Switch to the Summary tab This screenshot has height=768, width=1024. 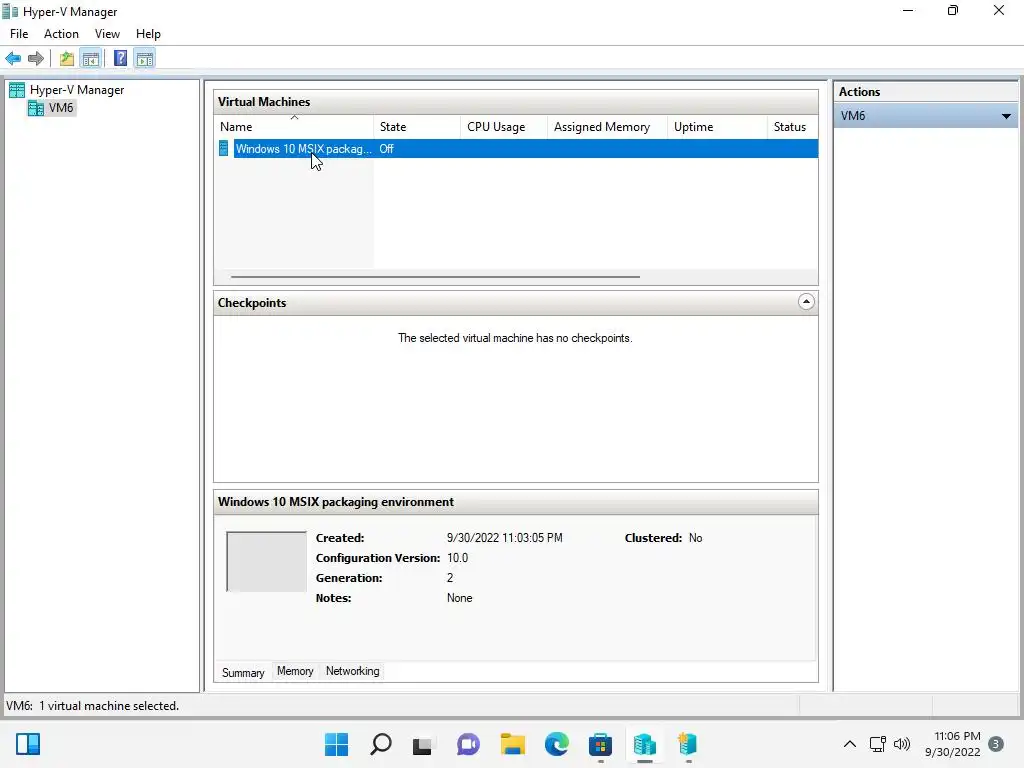(x=243, y=673)
